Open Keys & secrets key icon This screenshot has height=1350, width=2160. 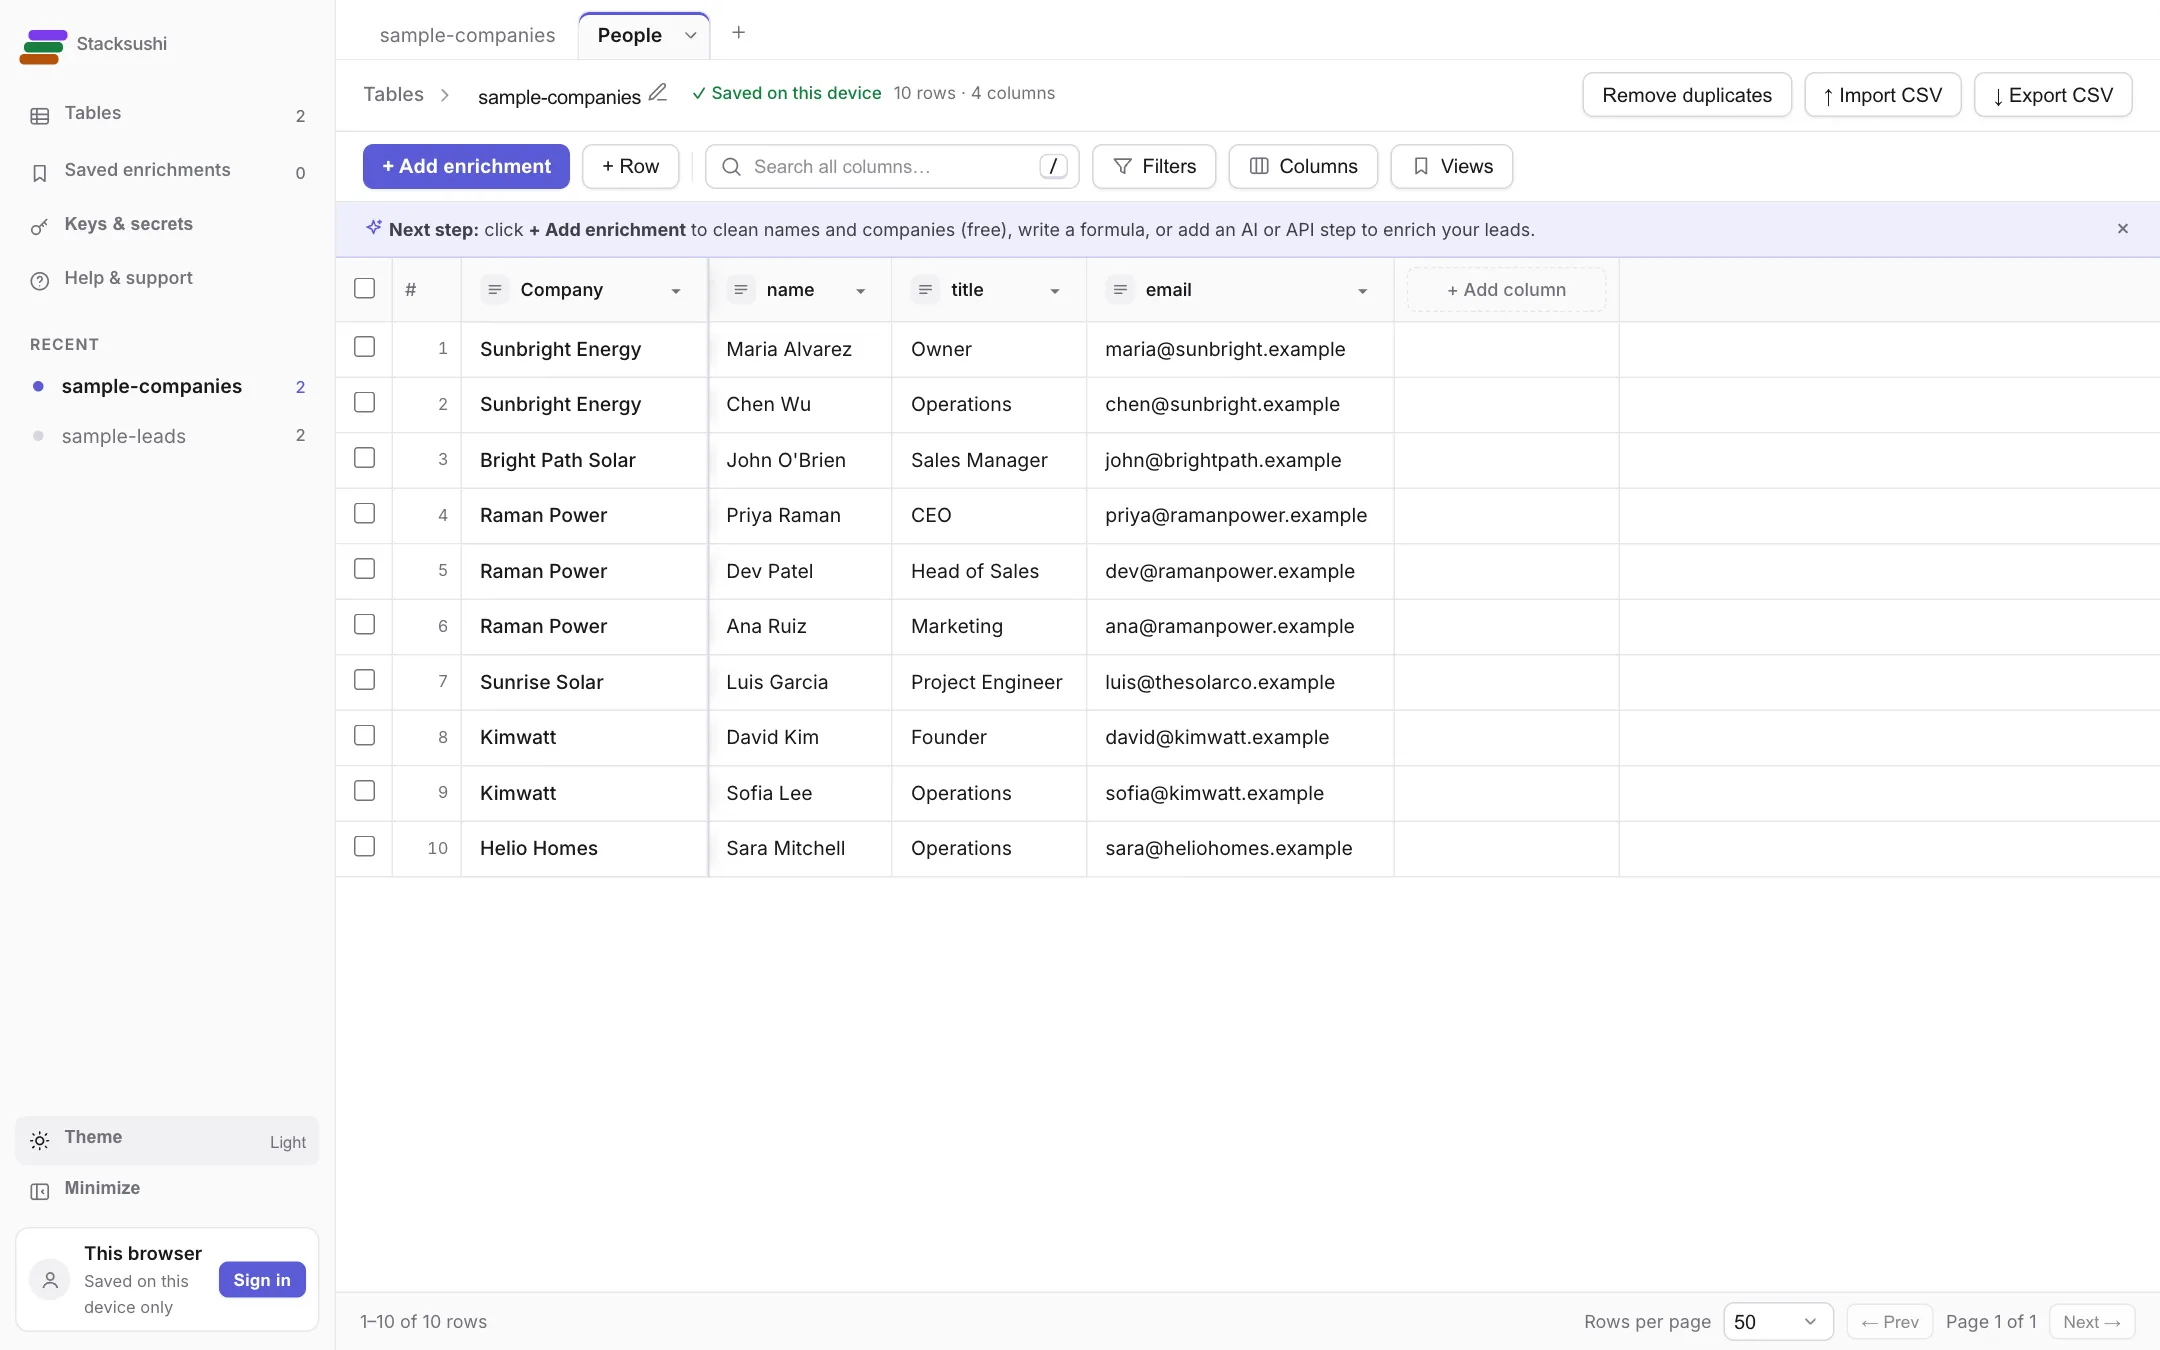pyautogui.click(x=40, y=227)
